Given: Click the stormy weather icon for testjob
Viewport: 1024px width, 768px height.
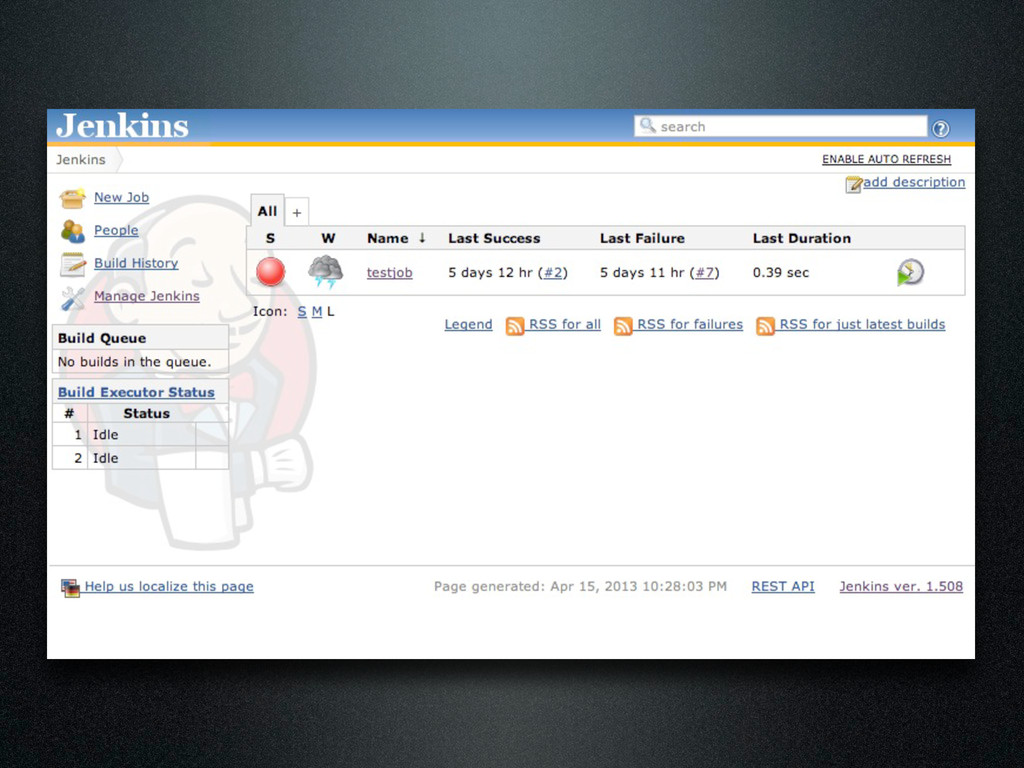Looking at the screenshot, I should [325, 271].
